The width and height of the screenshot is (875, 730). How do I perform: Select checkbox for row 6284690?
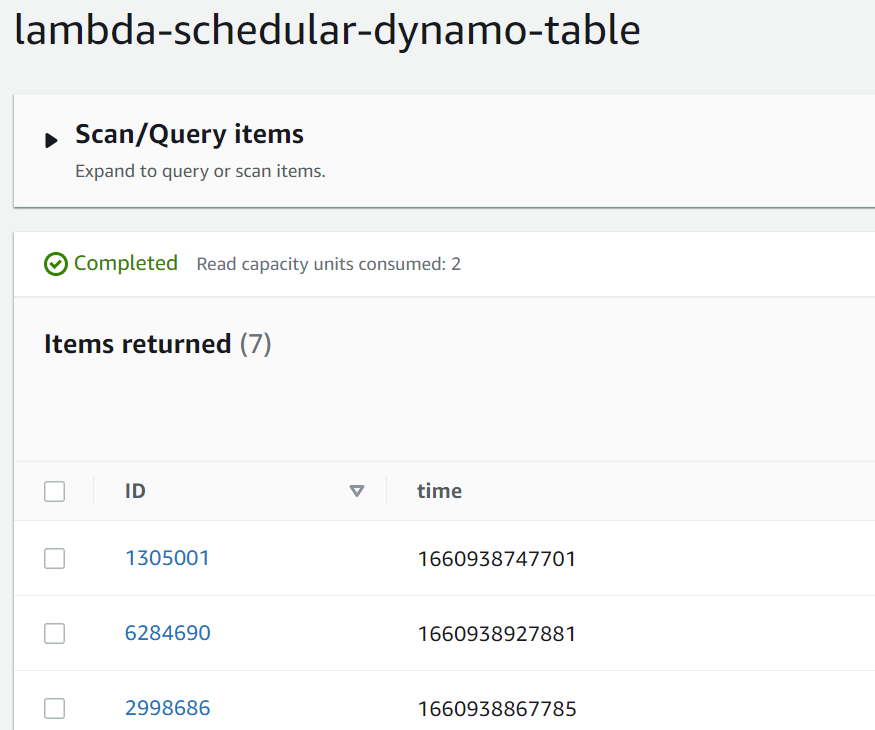click(55, 633)
